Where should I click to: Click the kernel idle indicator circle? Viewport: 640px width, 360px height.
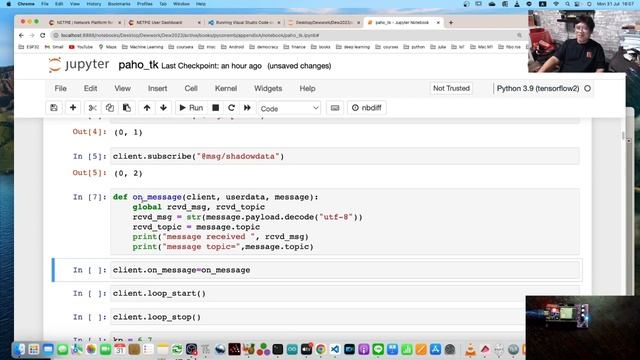click(x=587, y=89)
